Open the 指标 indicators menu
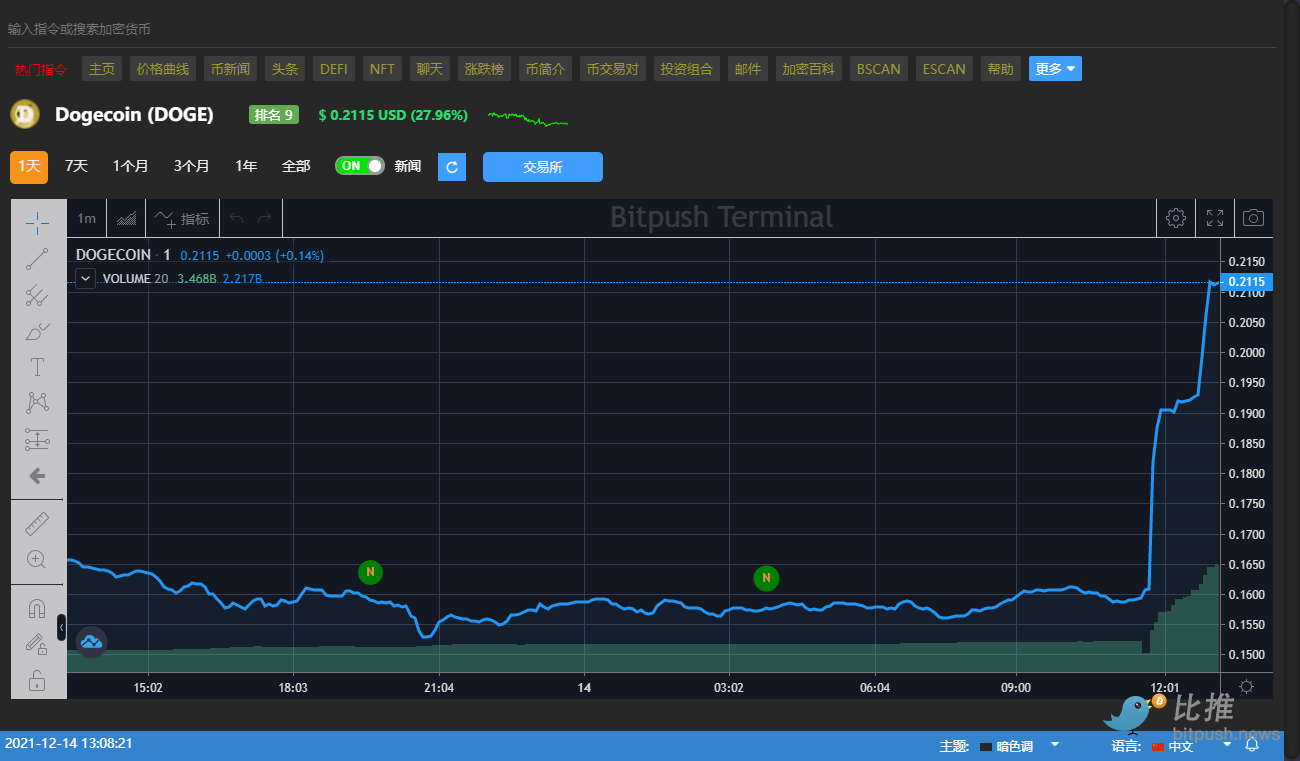 pos(182,218)
